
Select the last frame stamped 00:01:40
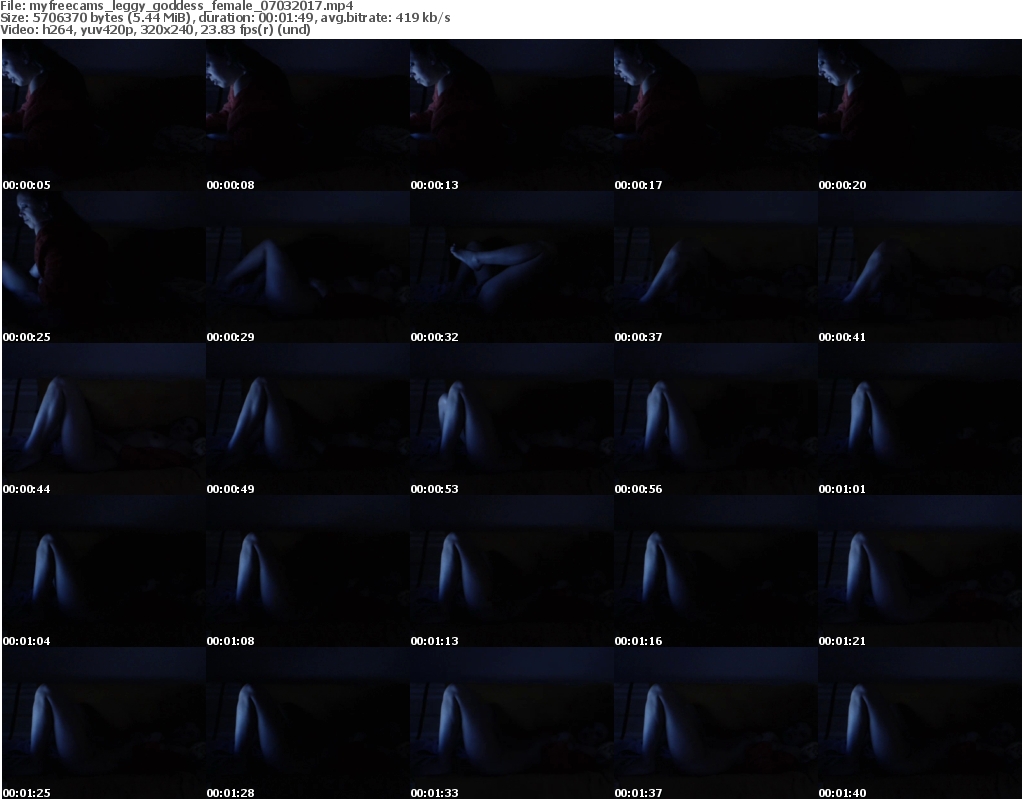click(x=920, y=723)
